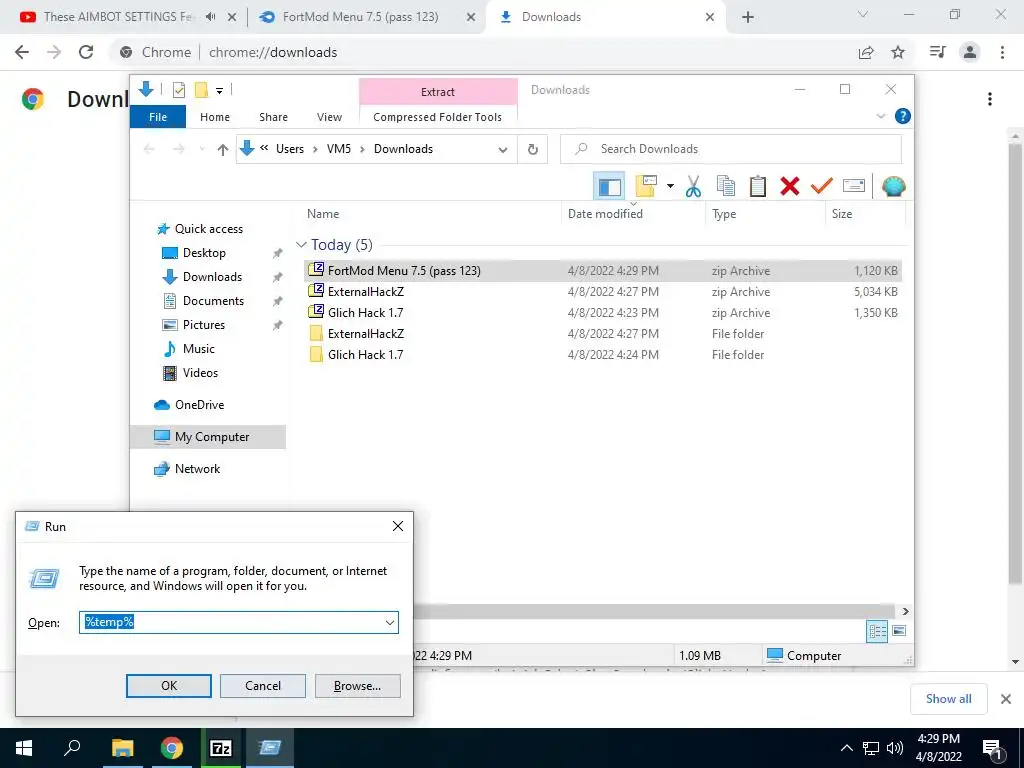This screenshot has height=768, width=1024.
Task: Click File Explorer icon on taskbar
Action: click(122, 748)
